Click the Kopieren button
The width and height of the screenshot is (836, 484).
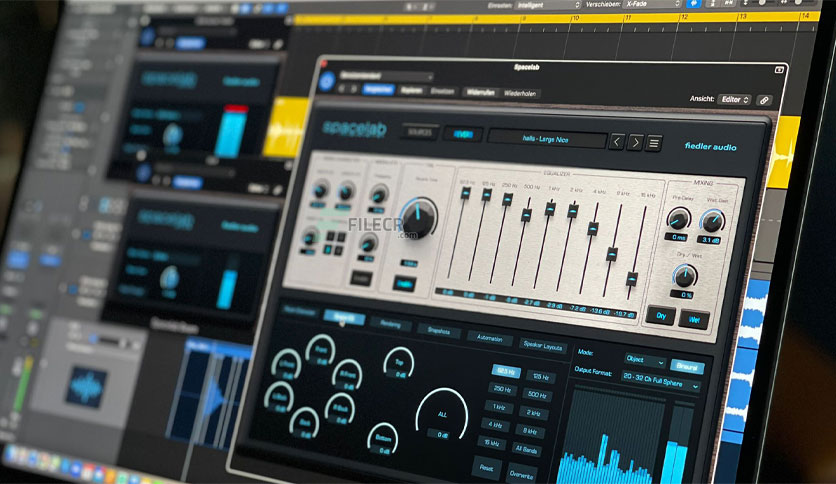412,91
